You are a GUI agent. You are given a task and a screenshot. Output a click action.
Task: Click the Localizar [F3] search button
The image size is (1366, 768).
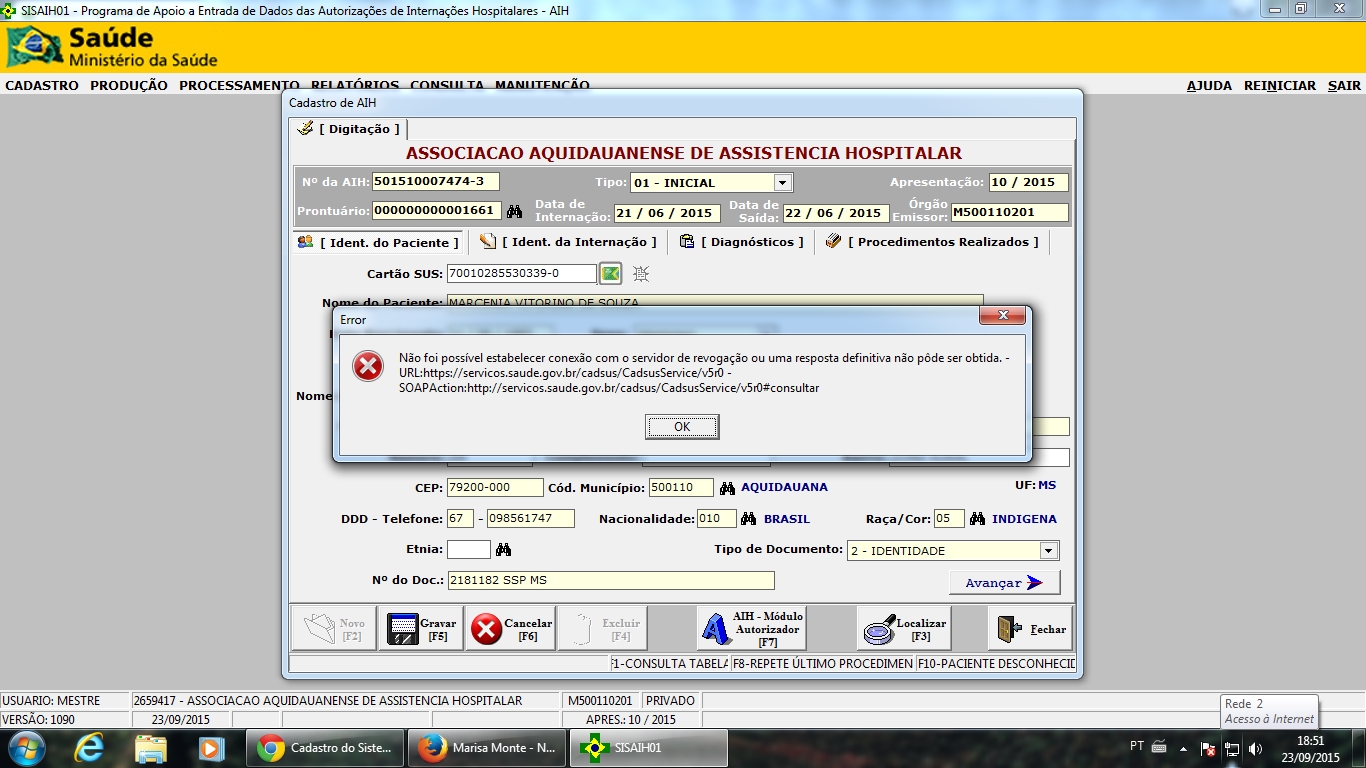(904, 629)
